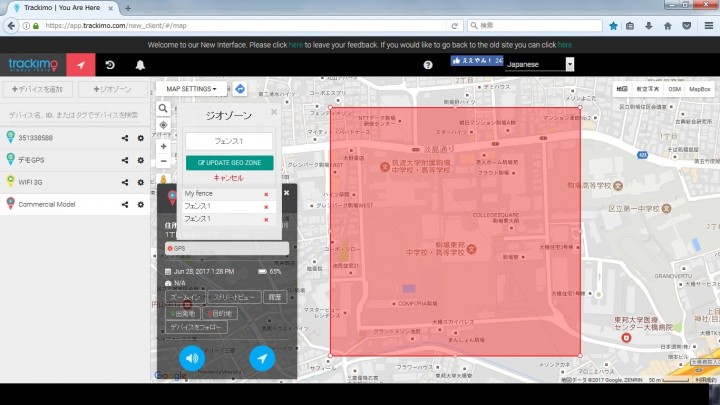Click the geozone name input field
Viewport: 720px width, 405px height.
[x=229, y=141]
